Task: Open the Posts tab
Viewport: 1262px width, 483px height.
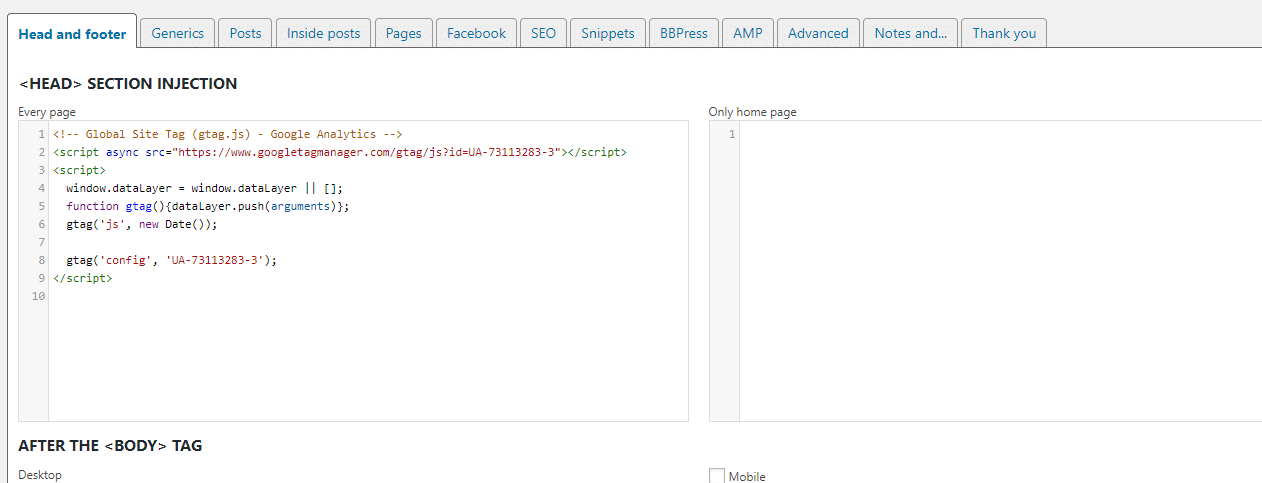Action: pos(245,33)
